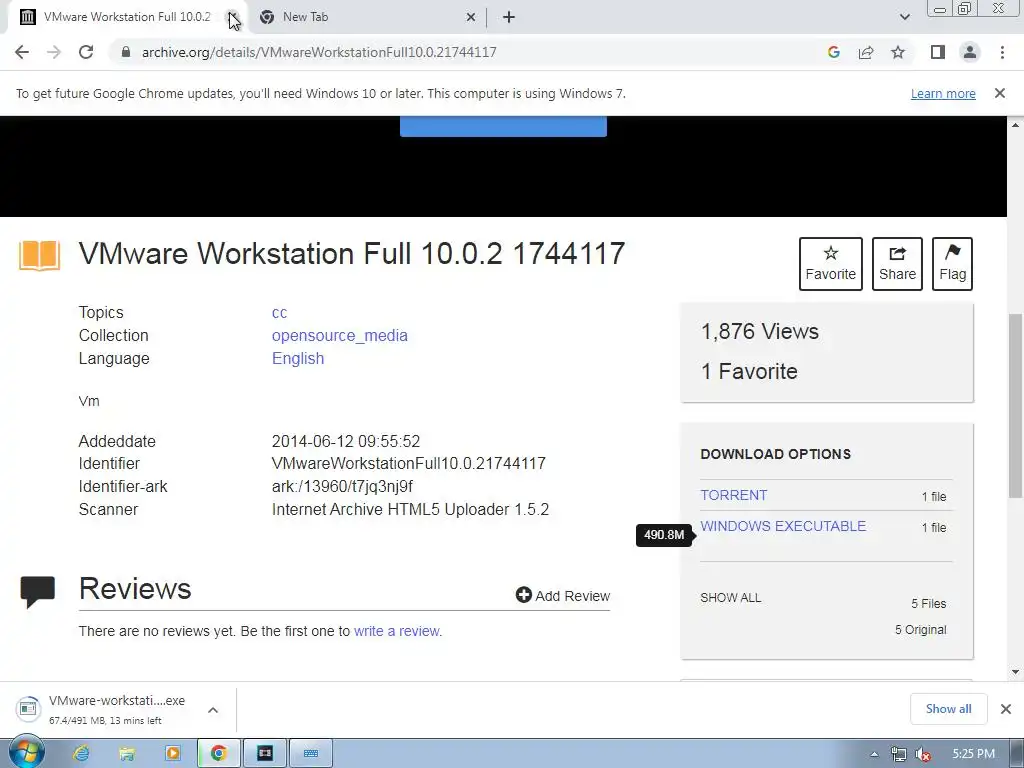Open the opensource_media collection link

[x=340, y=336]
